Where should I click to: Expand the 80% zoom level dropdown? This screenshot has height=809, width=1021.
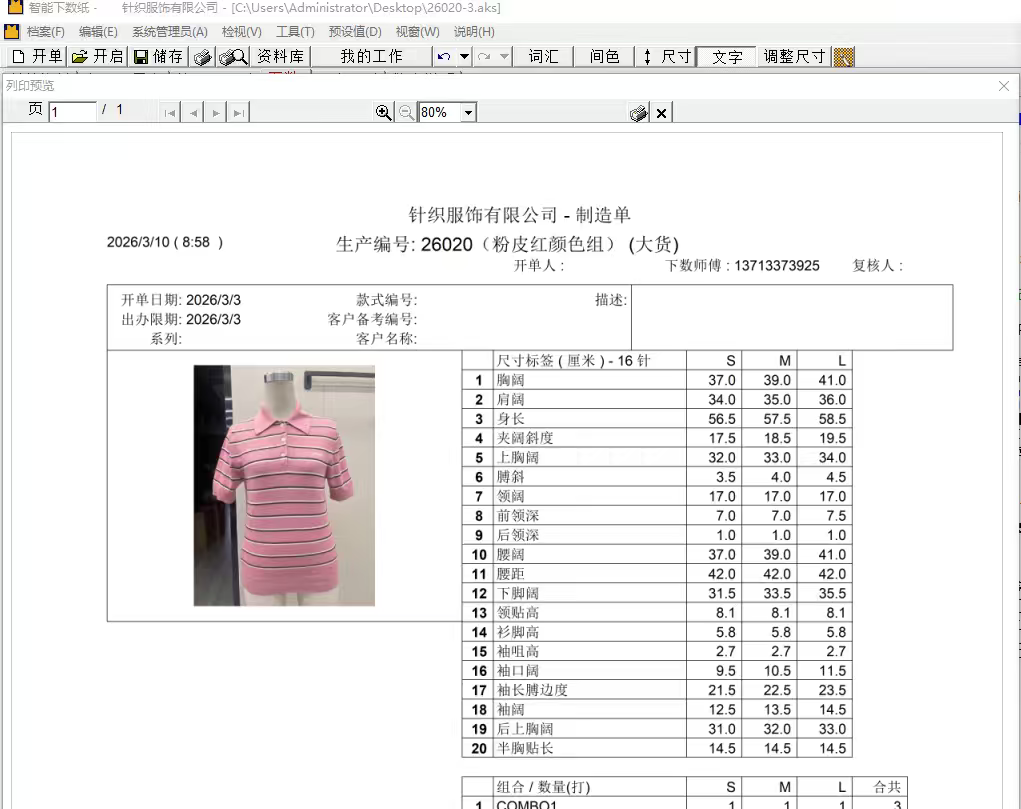click(468, 113)
